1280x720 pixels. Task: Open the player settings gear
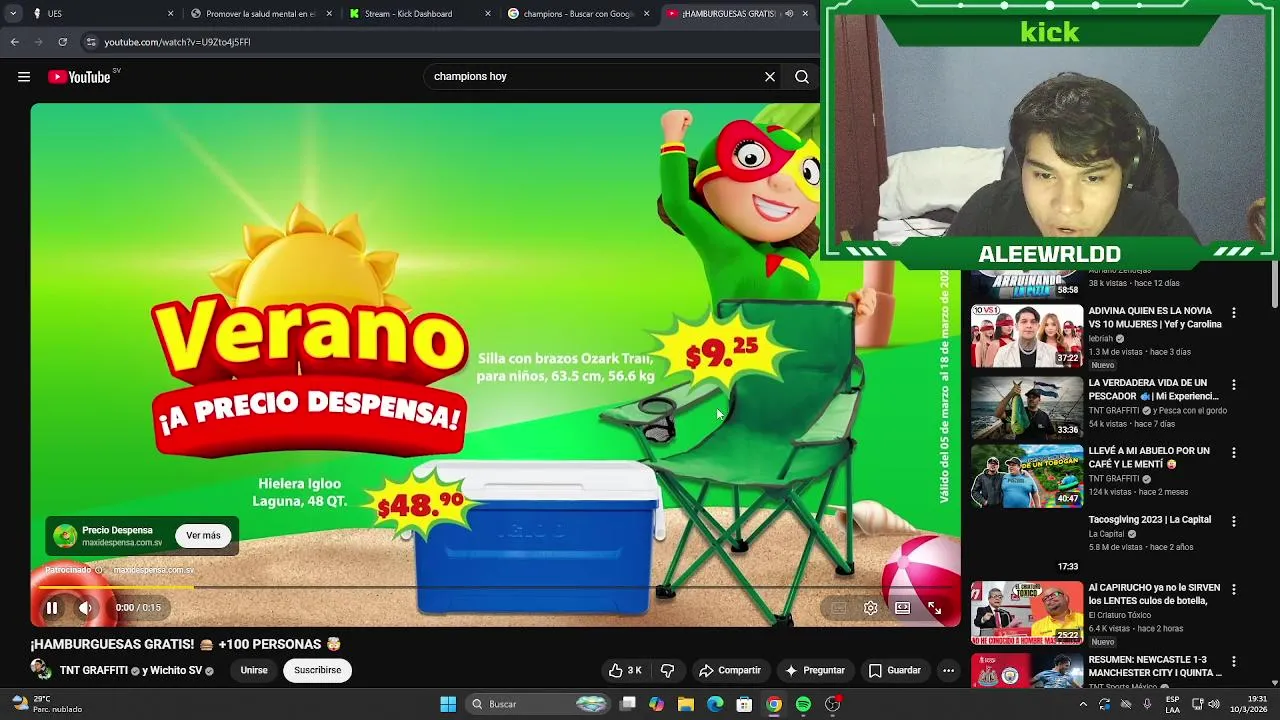871,607
